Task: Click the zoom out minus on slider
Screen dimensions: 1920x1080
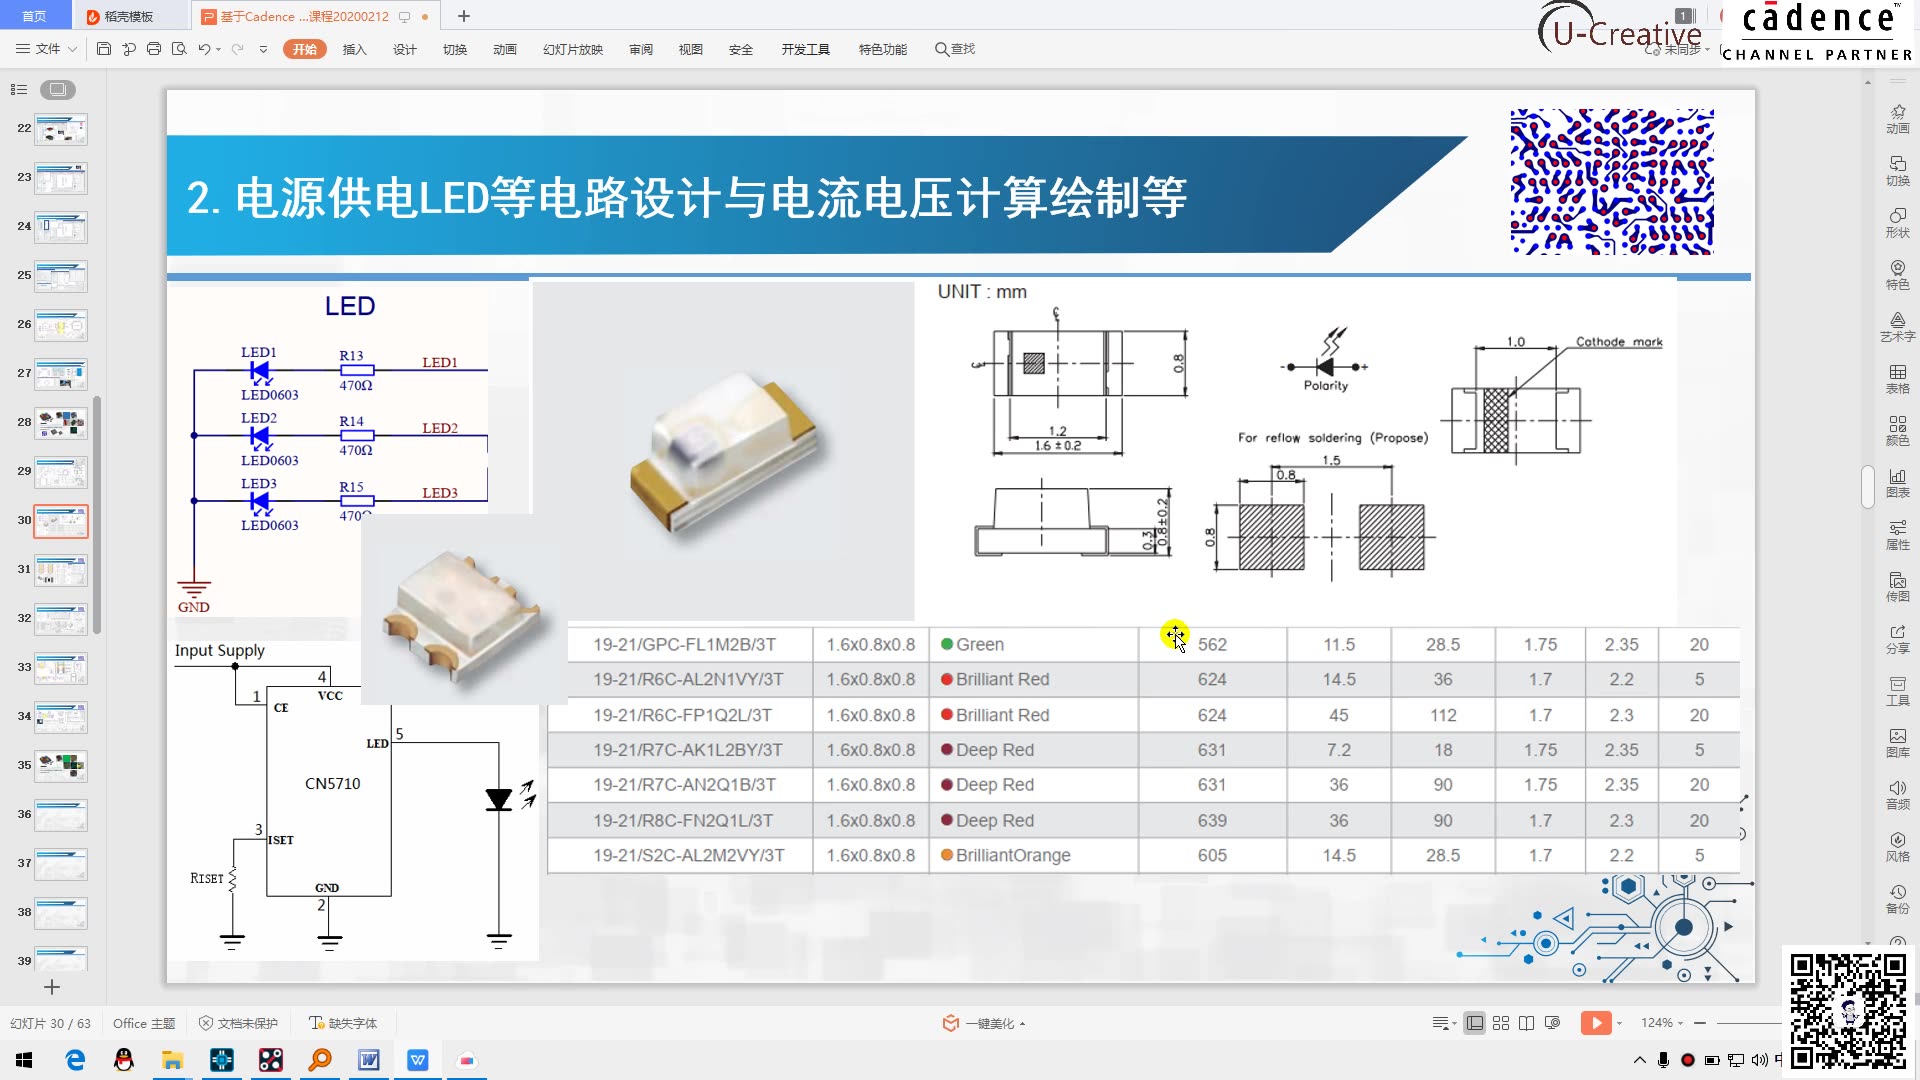Action: [1700, 1023]
